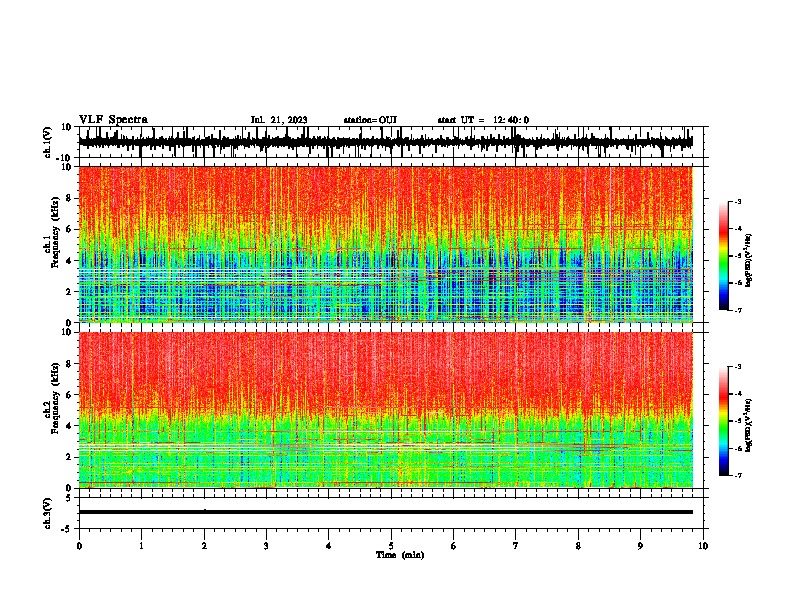792x612 pixels.
Task: Click the ch.1 color scale bar
Action: click(x=724, y=256)
